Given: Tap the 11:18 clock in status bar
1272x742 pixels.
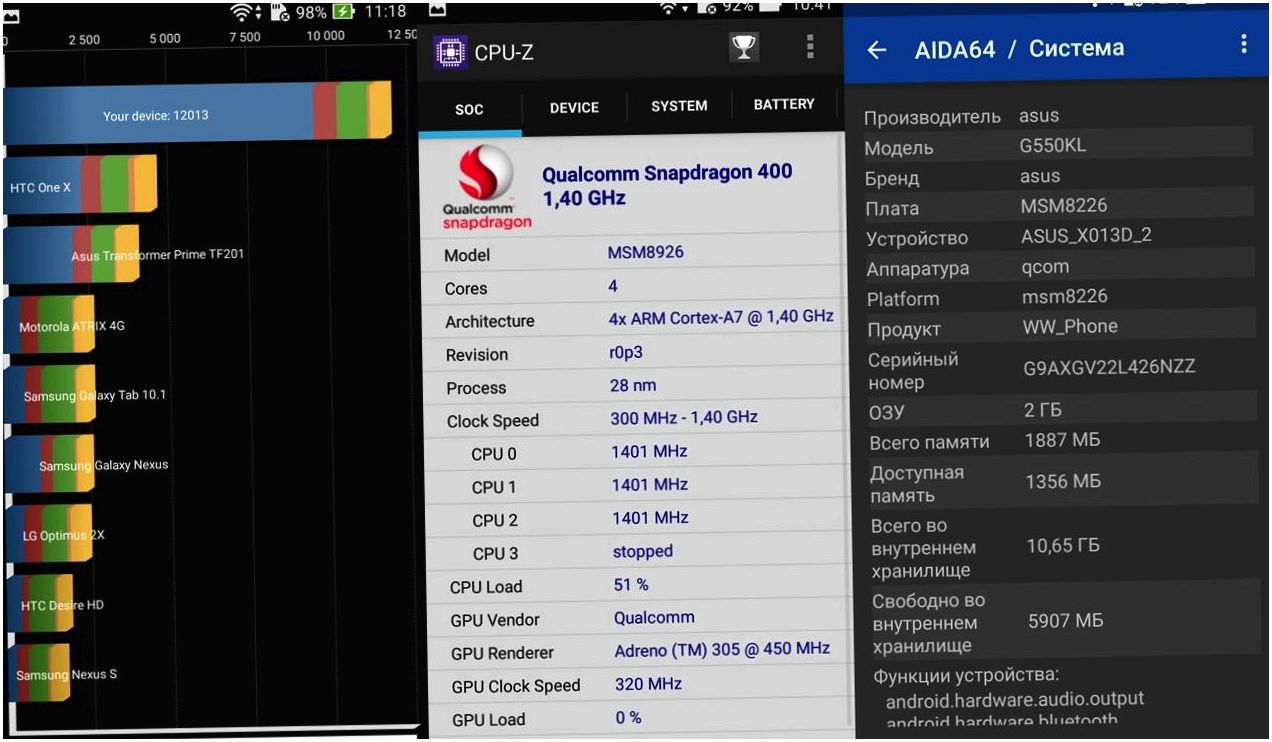Looking at the screenshot, I should point(385,12).
